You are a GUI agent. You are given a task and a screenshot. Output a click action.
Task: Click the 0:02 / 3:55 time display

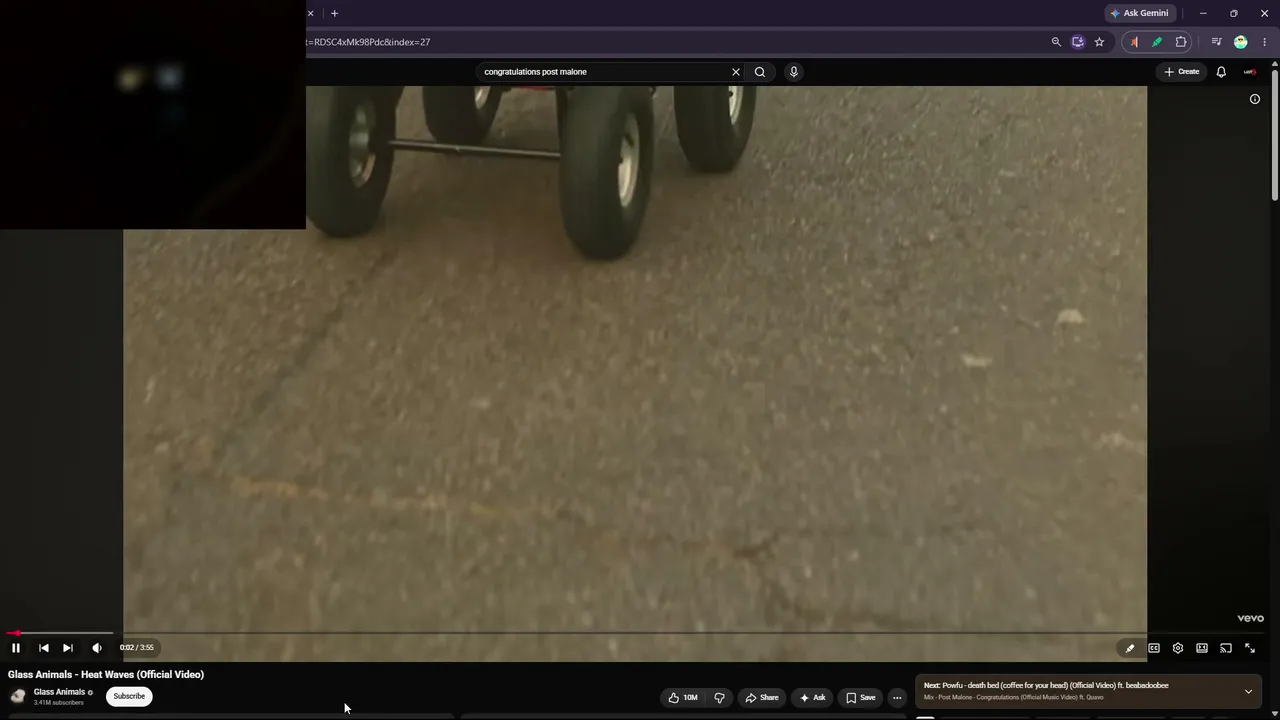coord(137,648)
